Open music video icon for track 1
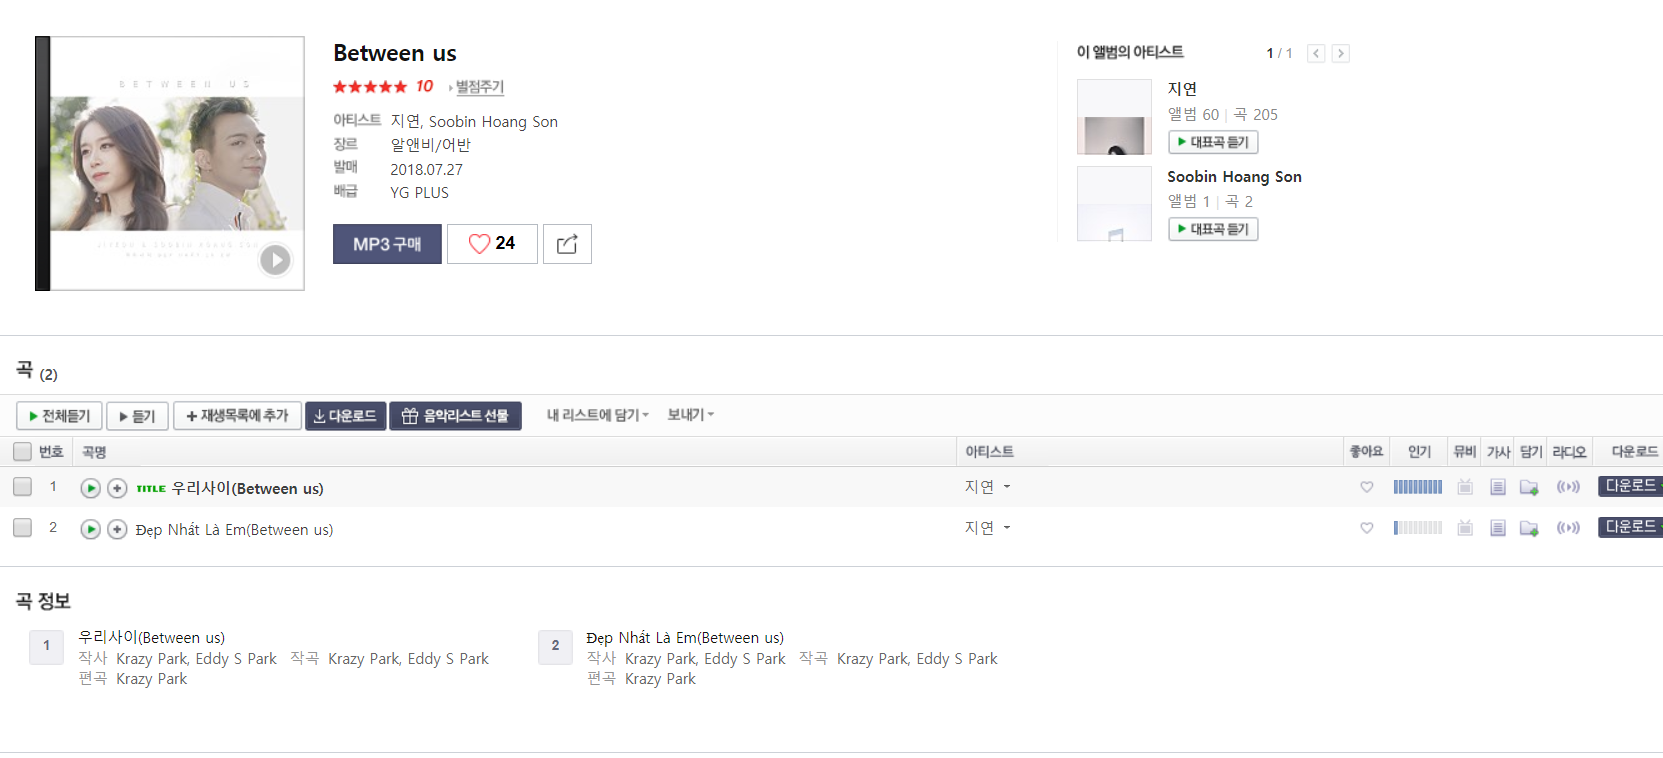This screenshot has height=758, width=1663. pos(1464,487)
